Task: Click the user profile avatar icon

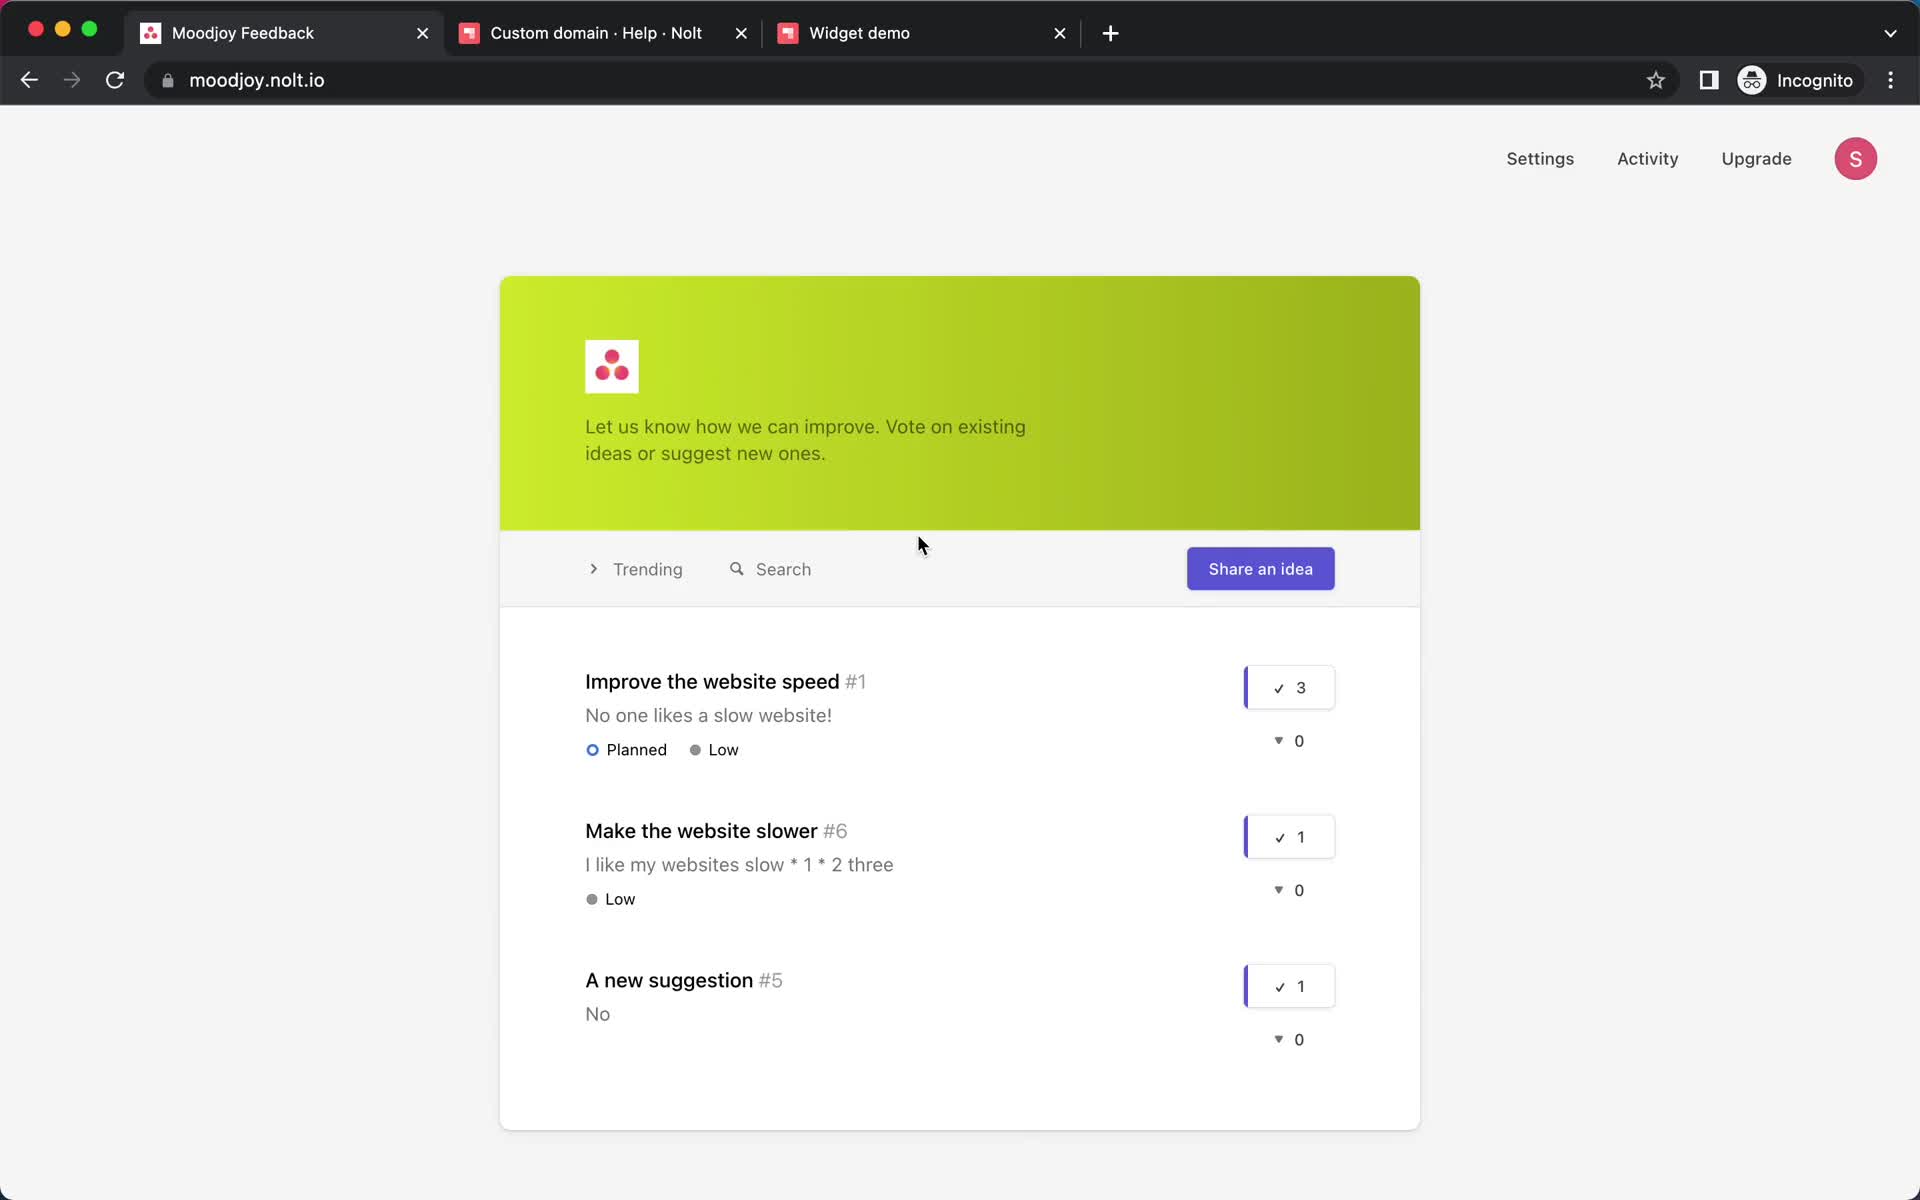Action: click(1856, 158)
